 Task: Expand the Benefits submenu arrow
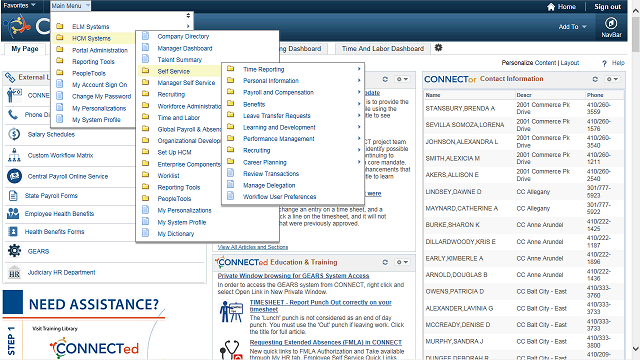pyautogui.click(x=359, y=104)
